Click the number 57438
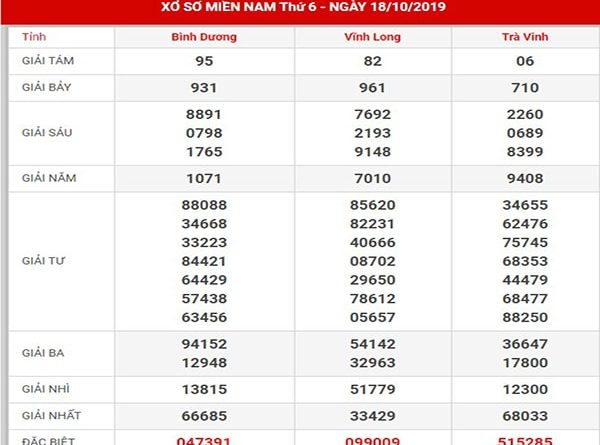Viewport: 600px width, 445px height. (204, 298)
